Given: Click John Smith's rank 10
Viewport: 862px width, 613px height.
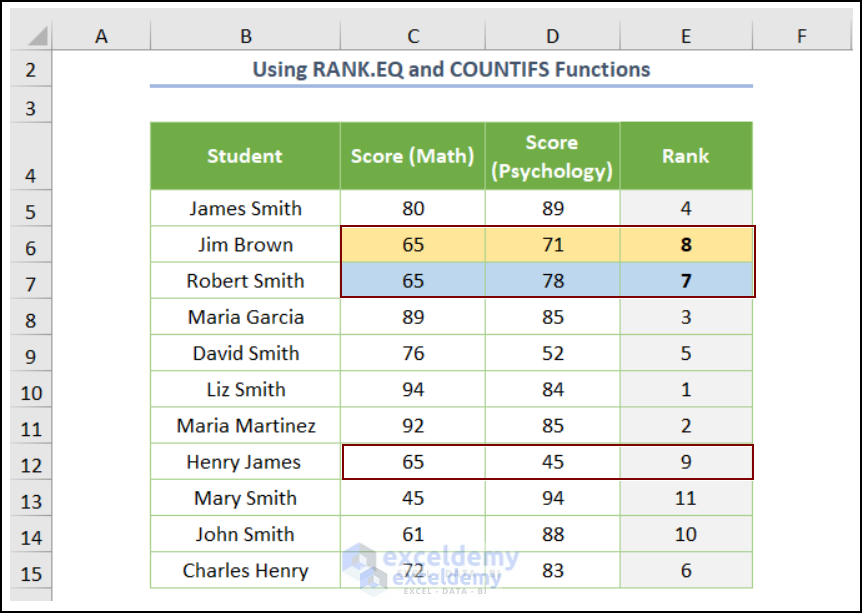Looking at the screenshot, I should [x=686, y=534].
